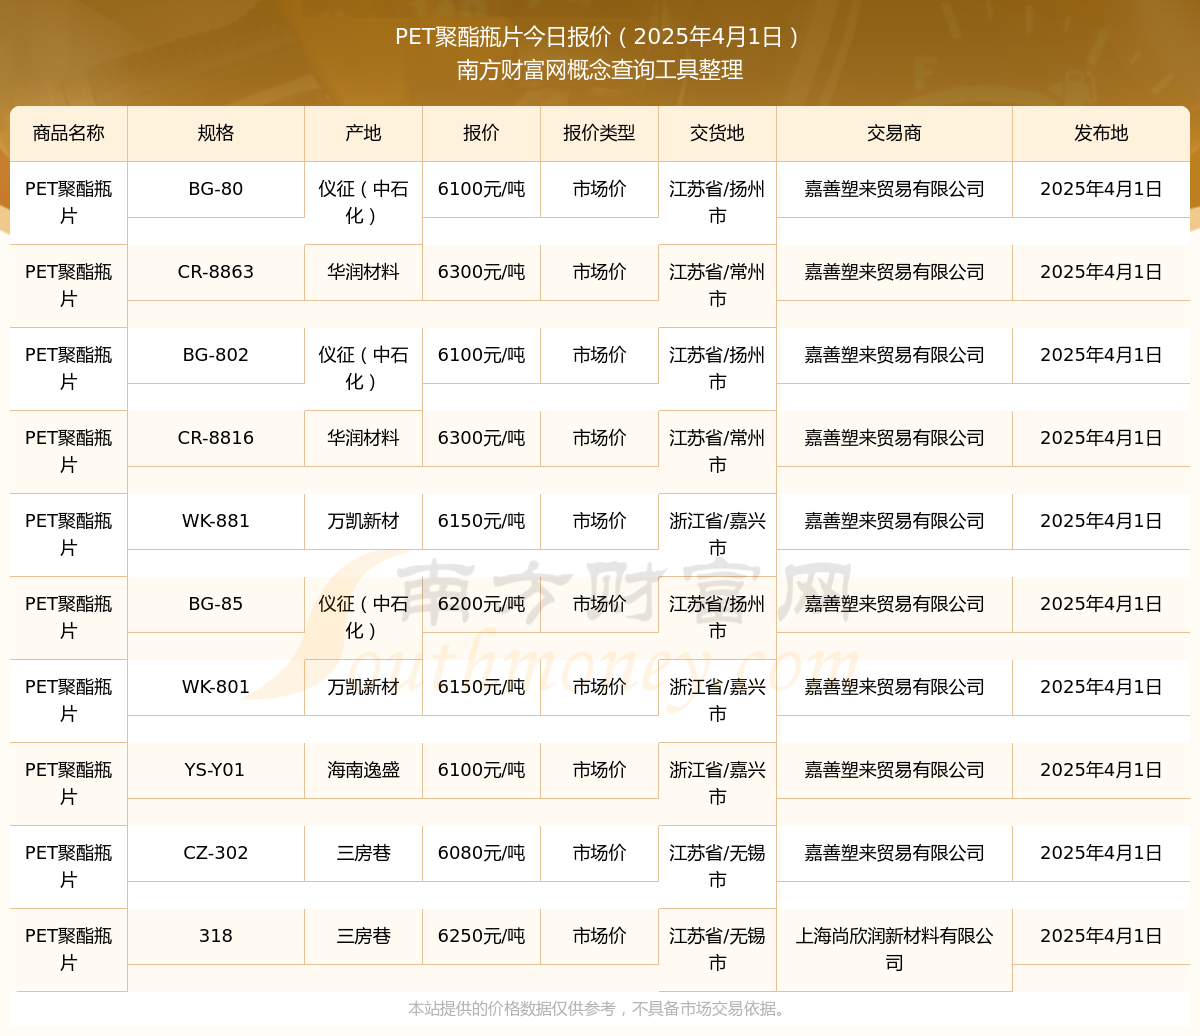Click the 产地 column header
The width and height of the screenshot is (1200, 1036).
tap(363, 133)
